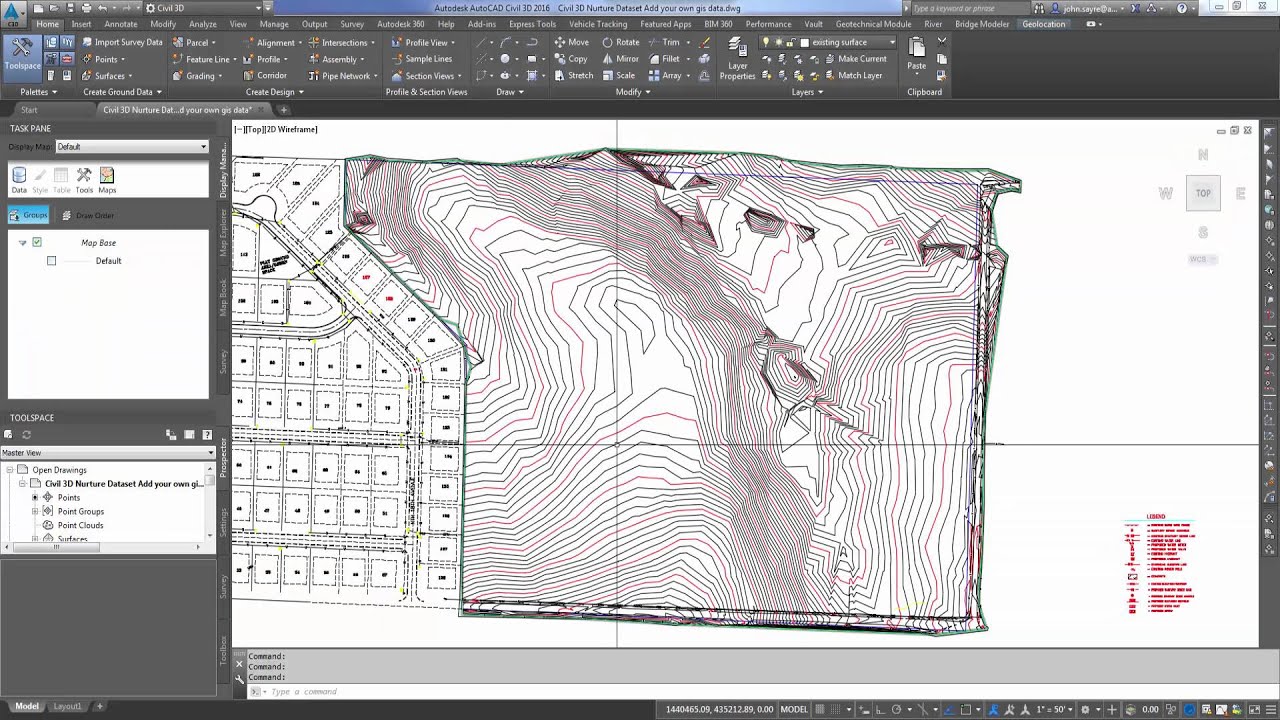Switch to the Annotate ribbon tab
Viewport: 1280px width, 720px height.
121,24
